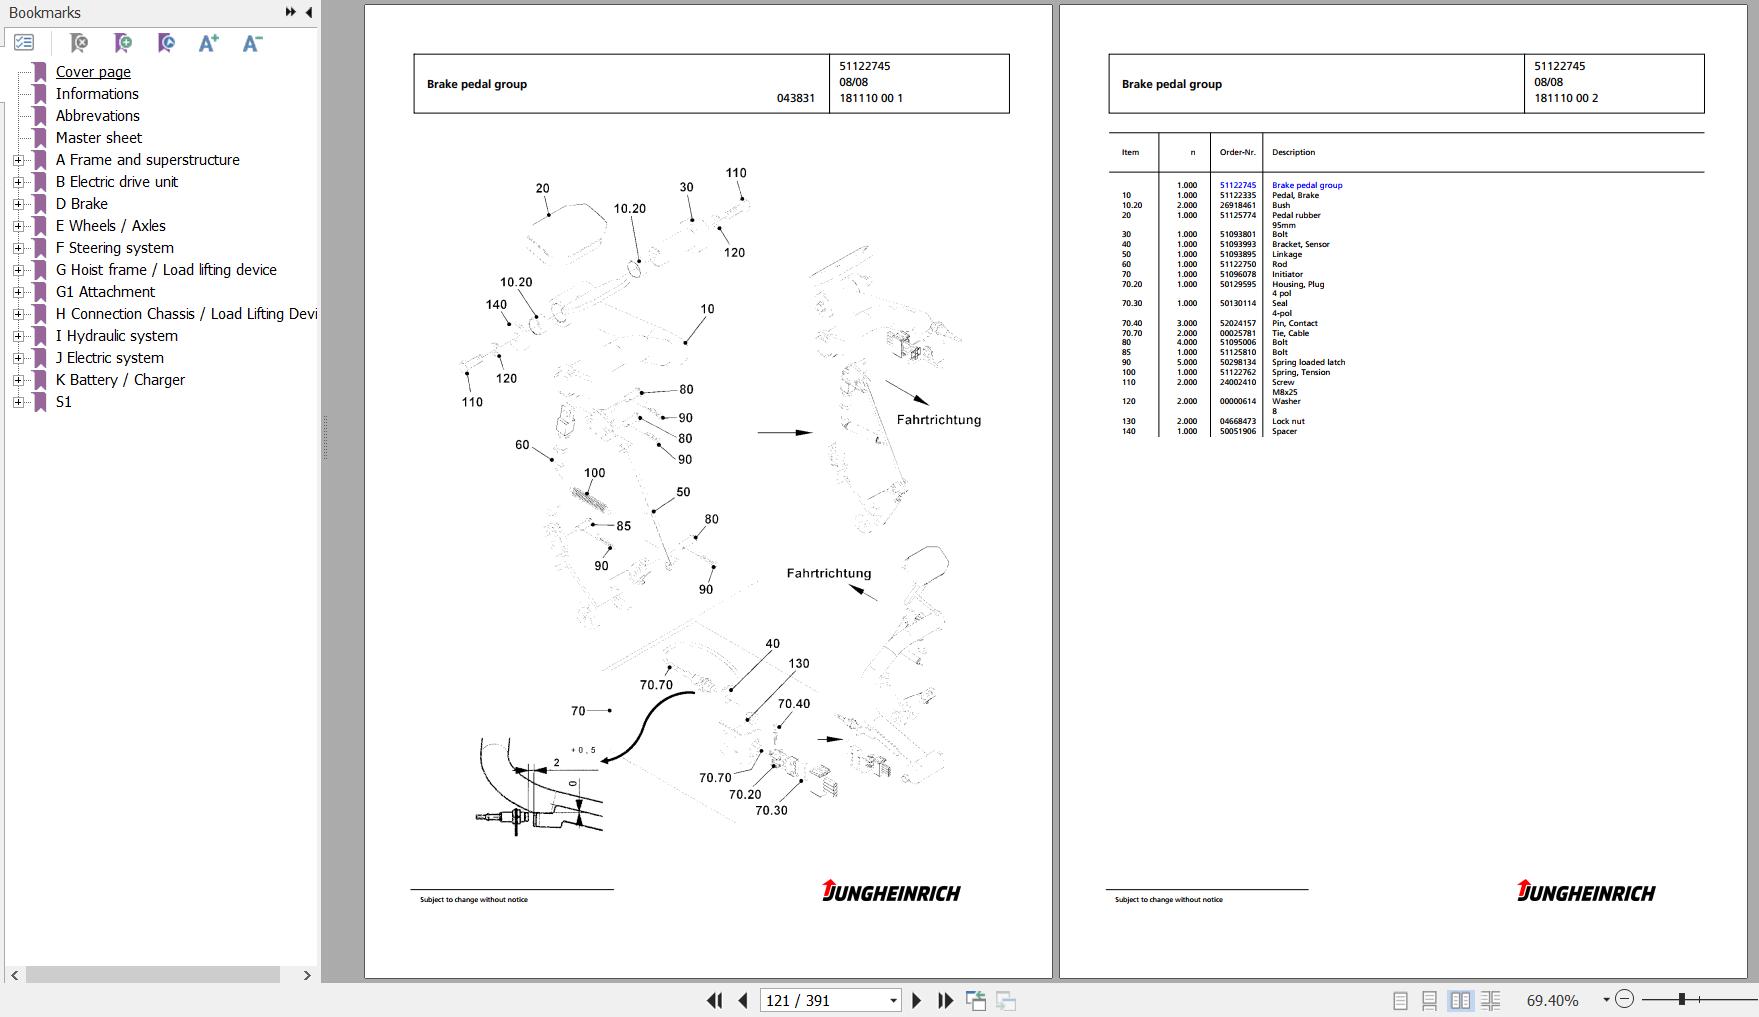Go to the next page

[x=916, y=1000]
